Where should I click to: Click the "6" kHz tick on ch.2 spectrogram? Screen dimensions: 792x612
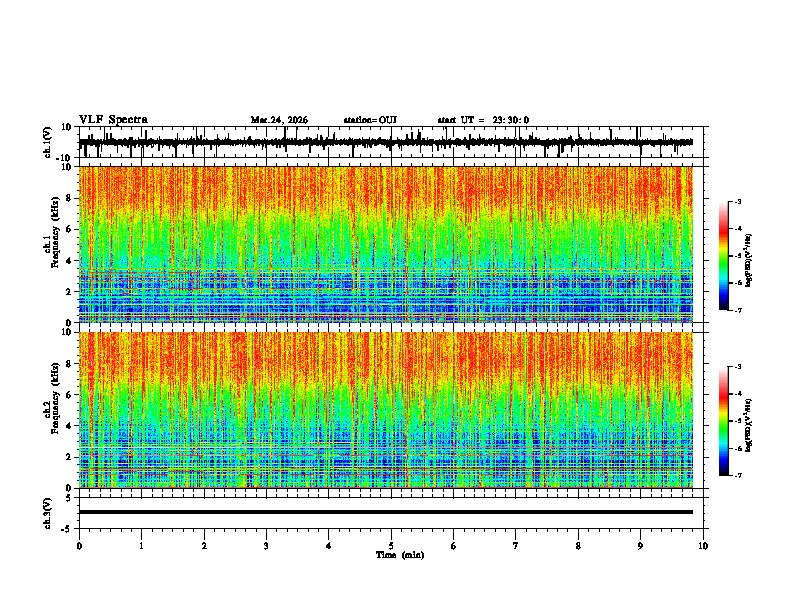click(x=69, y=395)
